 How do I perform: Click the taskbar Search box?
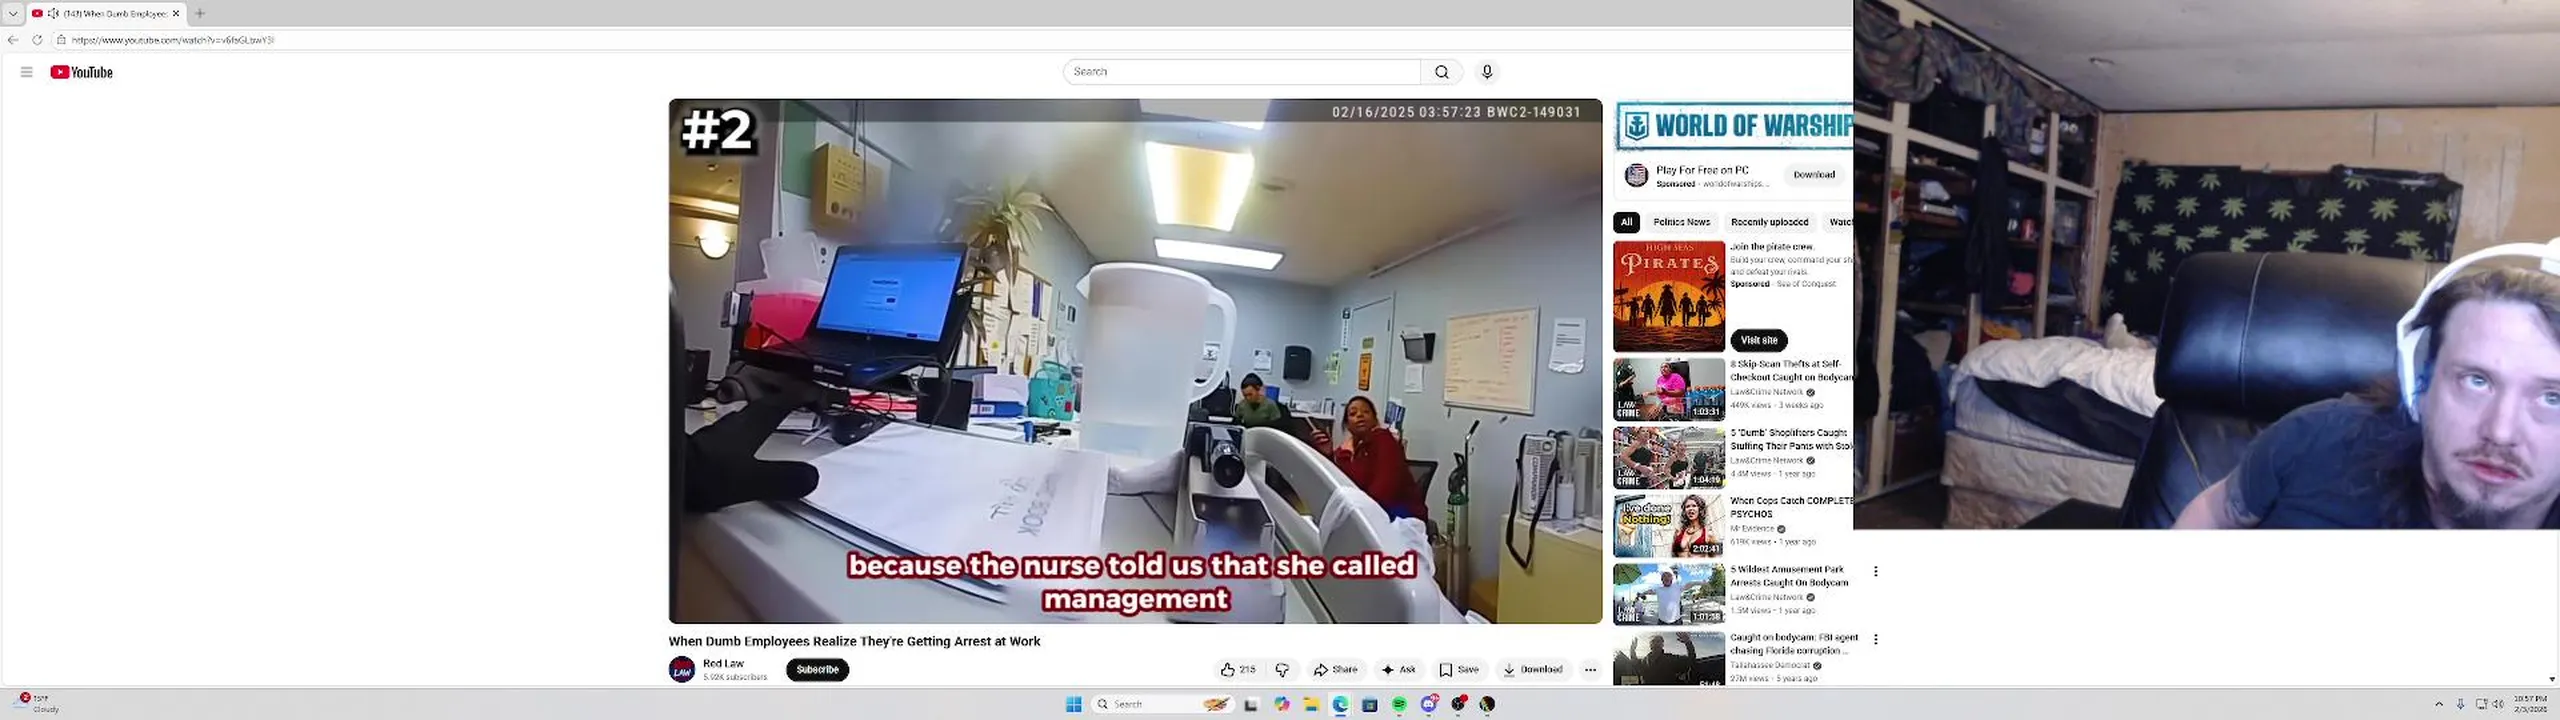click(1163, 704)
